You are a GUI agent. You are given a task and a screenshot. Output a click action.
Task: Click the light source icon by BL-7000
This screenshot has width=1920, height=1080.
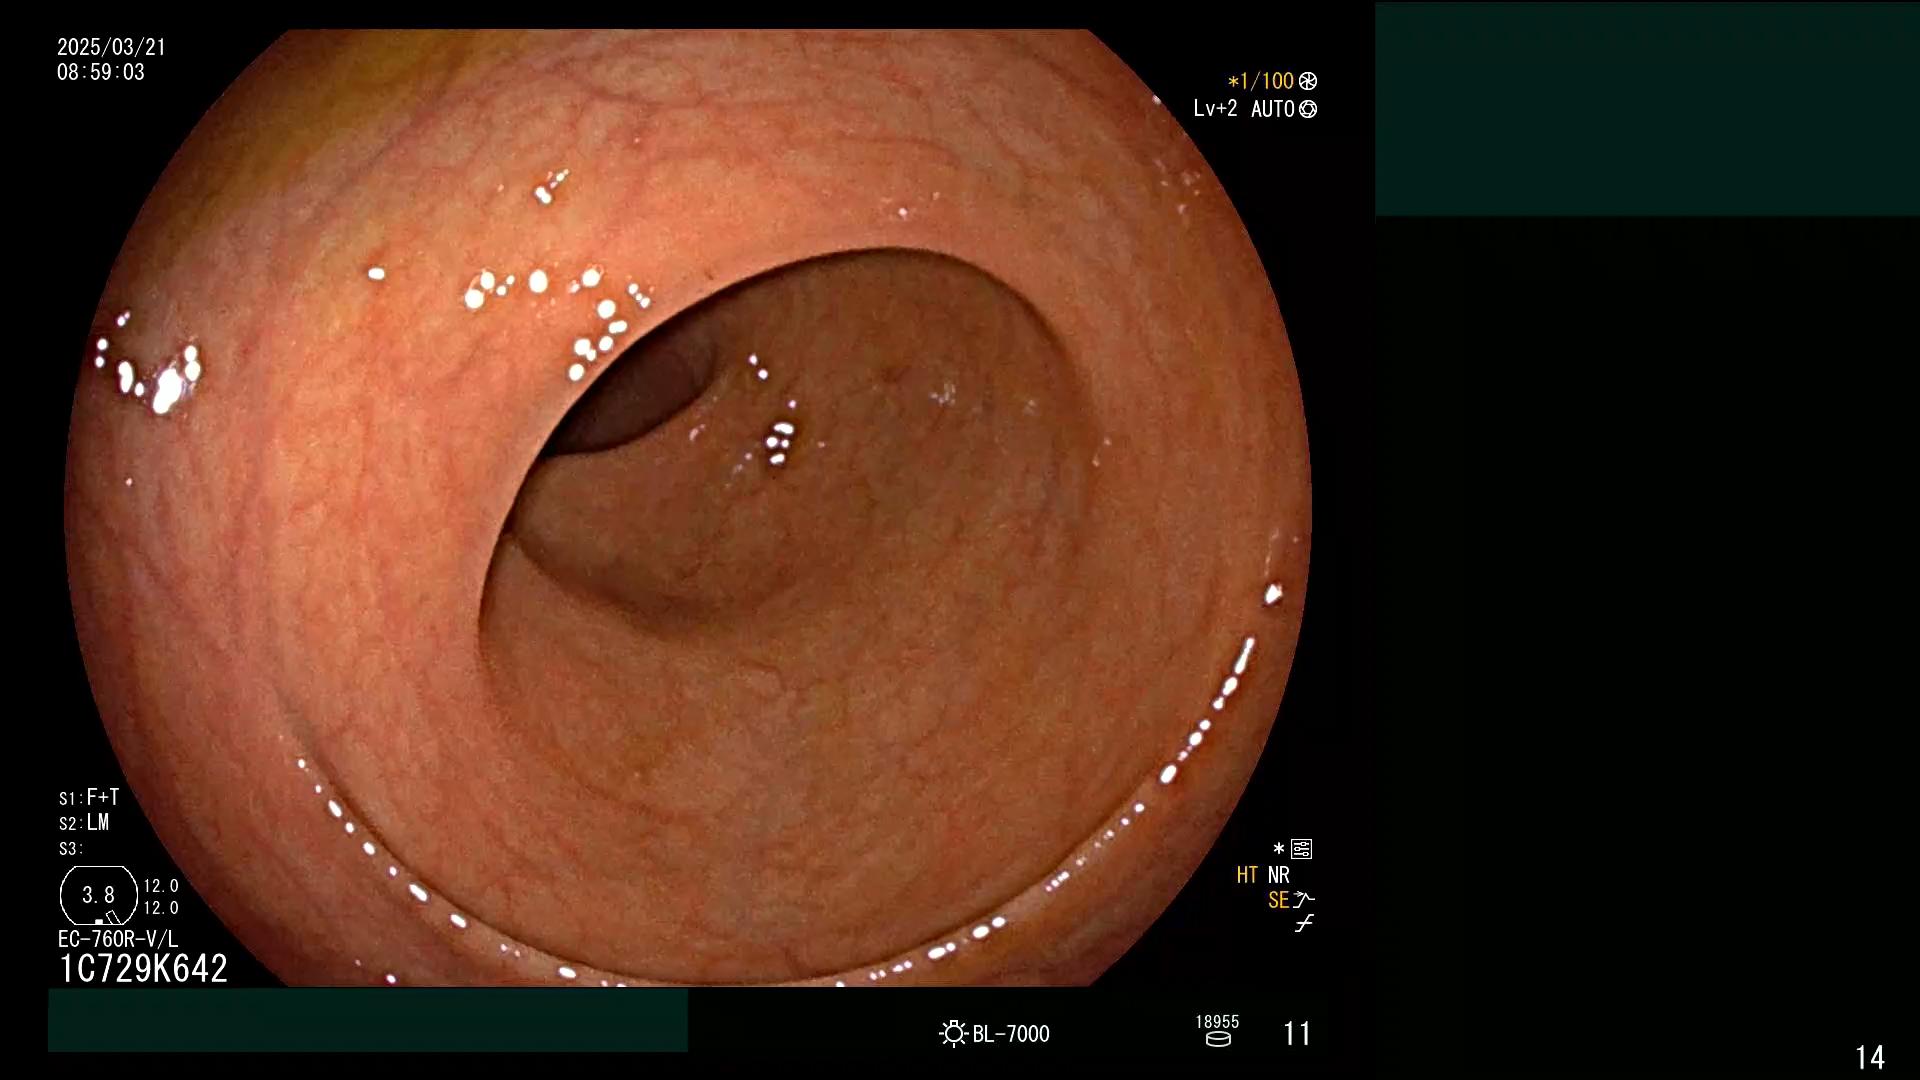click(x=953, y=1033)
